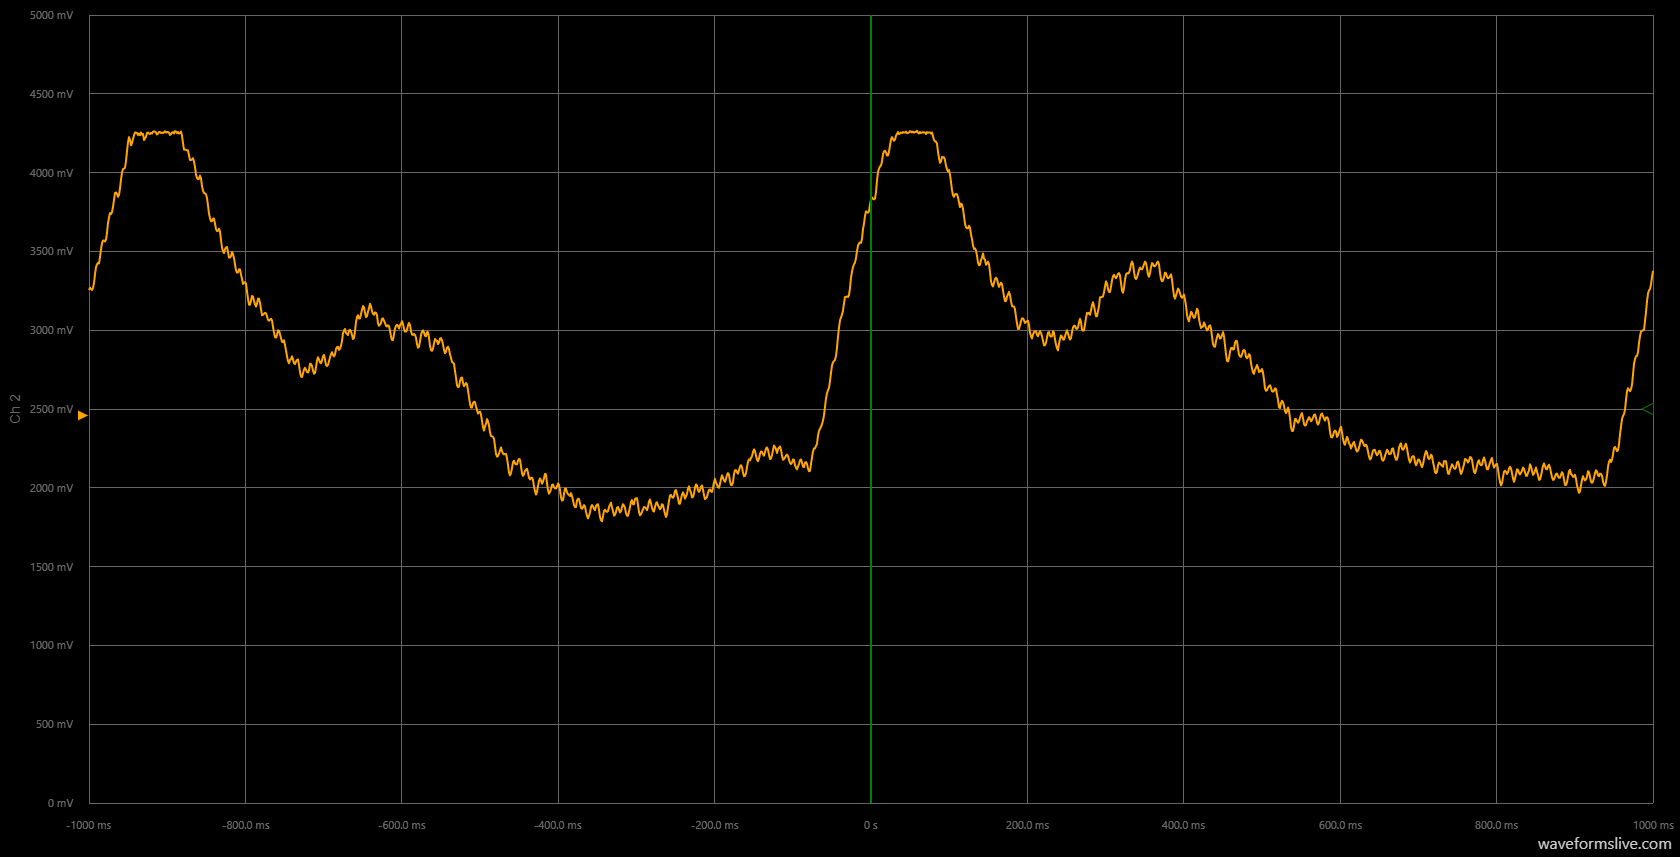This screenshot has height=857, width=1680.
Task: Click the 0 s time axis label
Action: pyautogui.click(x=871, y=825)
